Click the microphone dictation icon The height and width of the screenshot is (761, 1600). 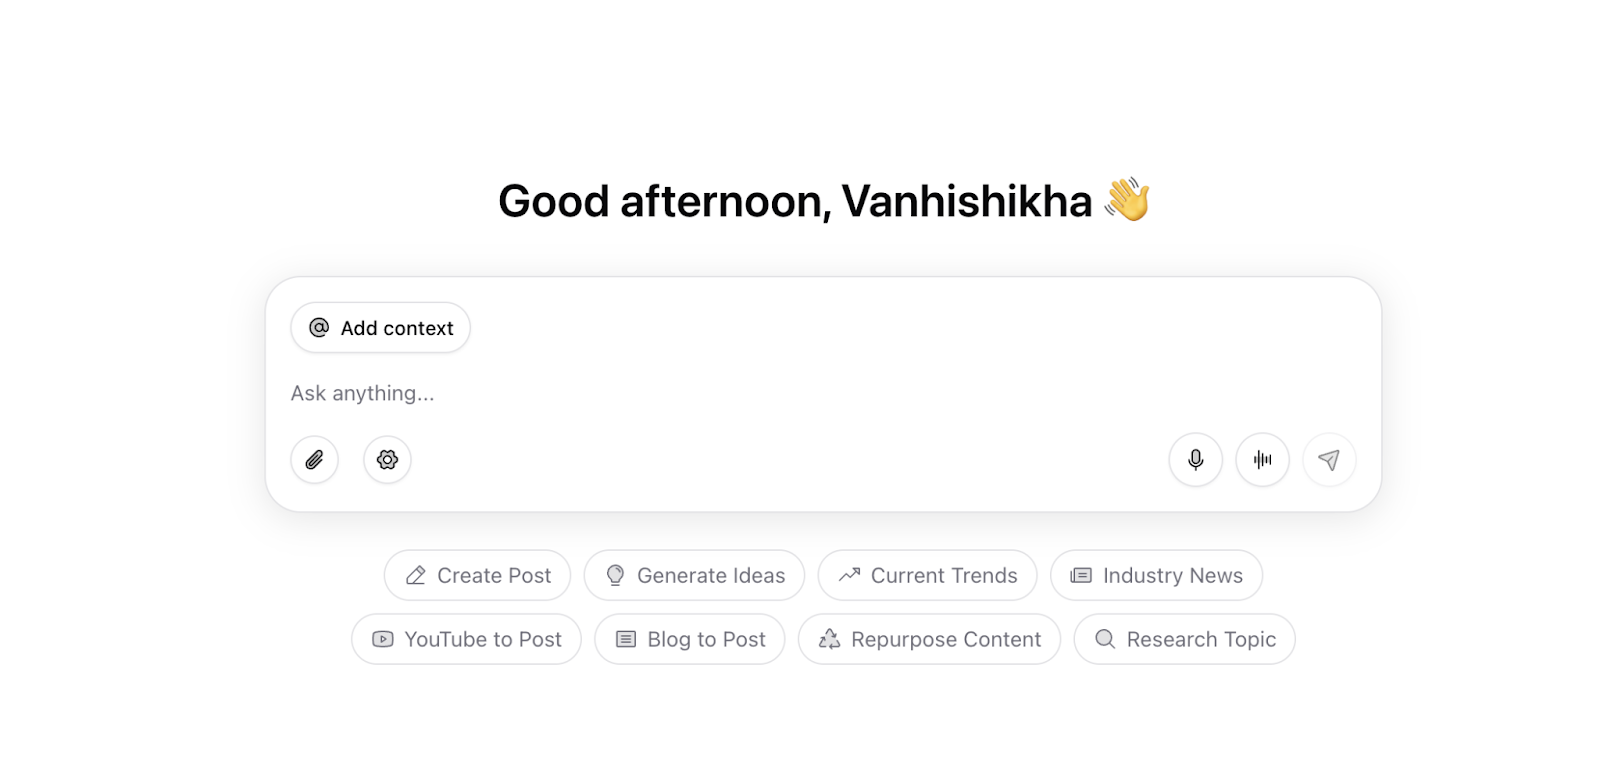click(x=1195, y=460)
